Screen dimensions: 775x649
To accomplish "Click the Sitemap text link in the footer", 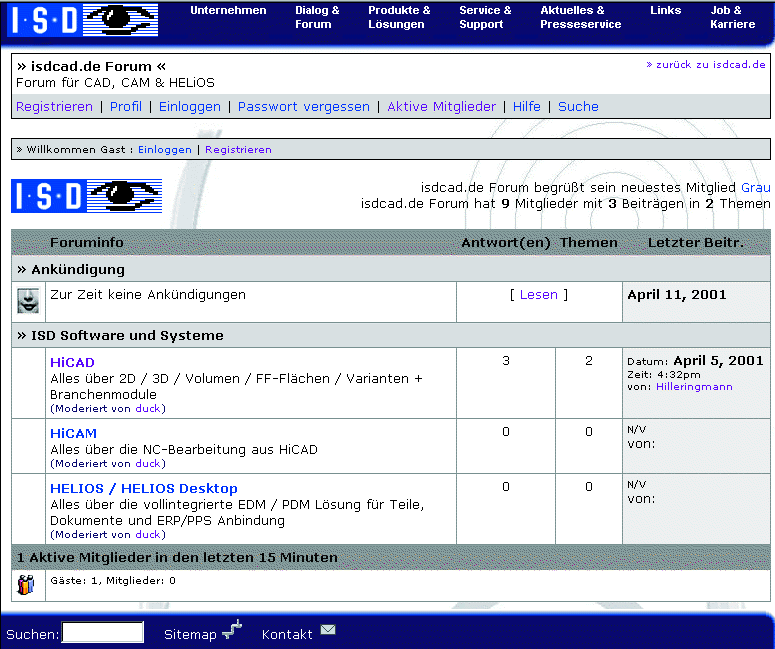I will [x=190, y=635].
